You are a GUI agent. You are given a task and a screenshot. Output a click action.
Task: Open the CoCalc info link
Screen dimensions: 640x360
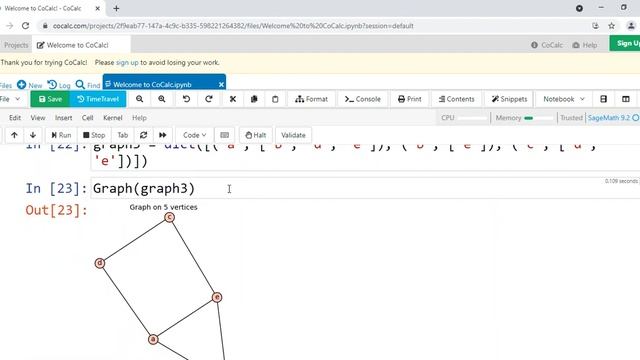[x=547, y=45]
